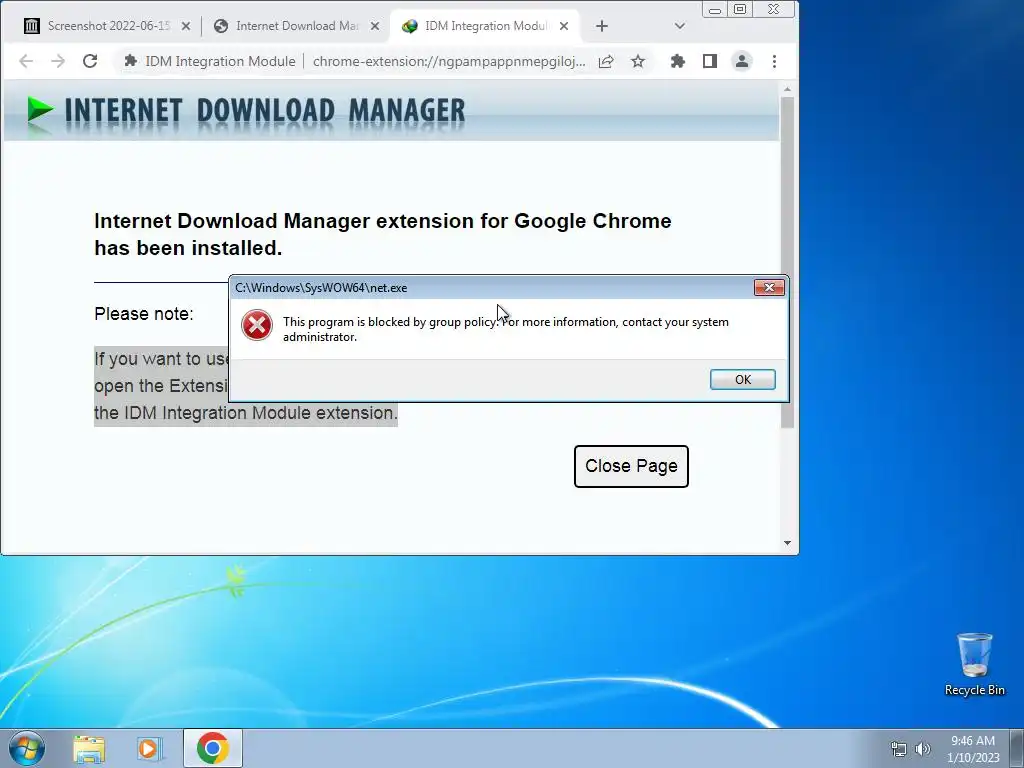Launch Windows Media Player from taskbar

[x=150, y=748]
